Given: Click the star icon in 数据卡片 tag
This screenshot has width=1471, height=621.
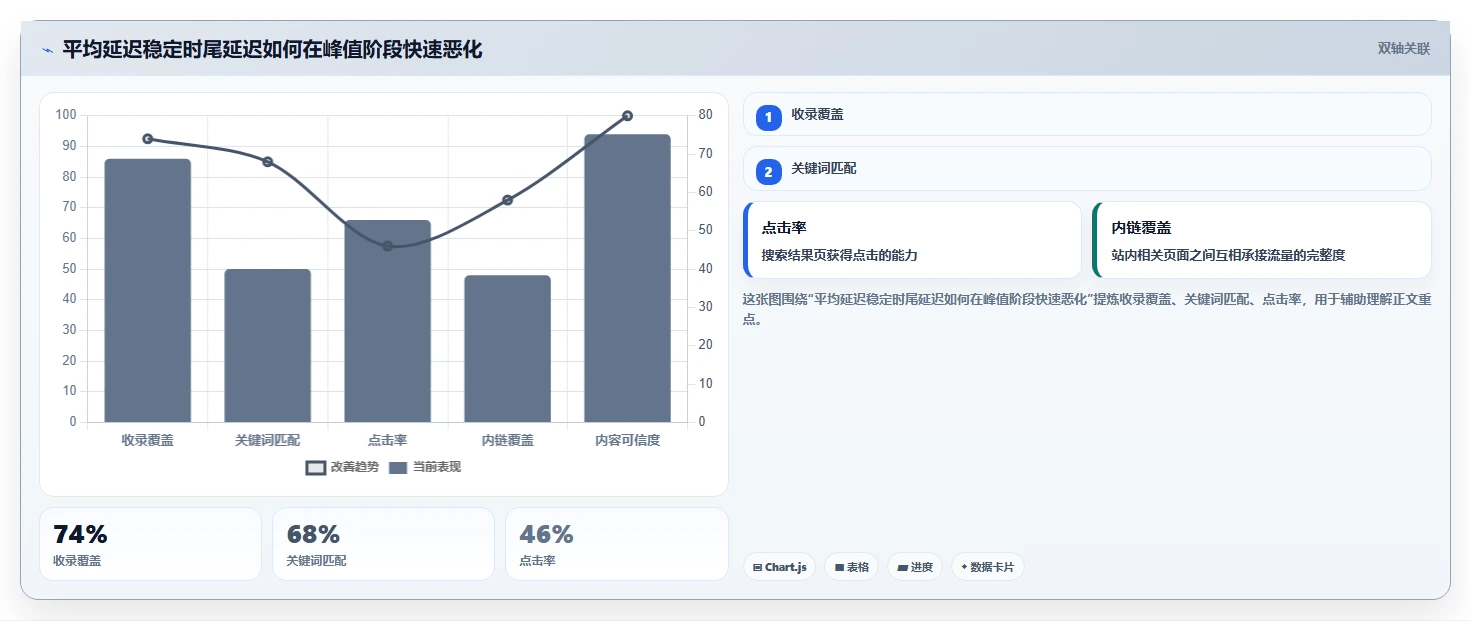Looking at the screenshot, I should [964, 567].
